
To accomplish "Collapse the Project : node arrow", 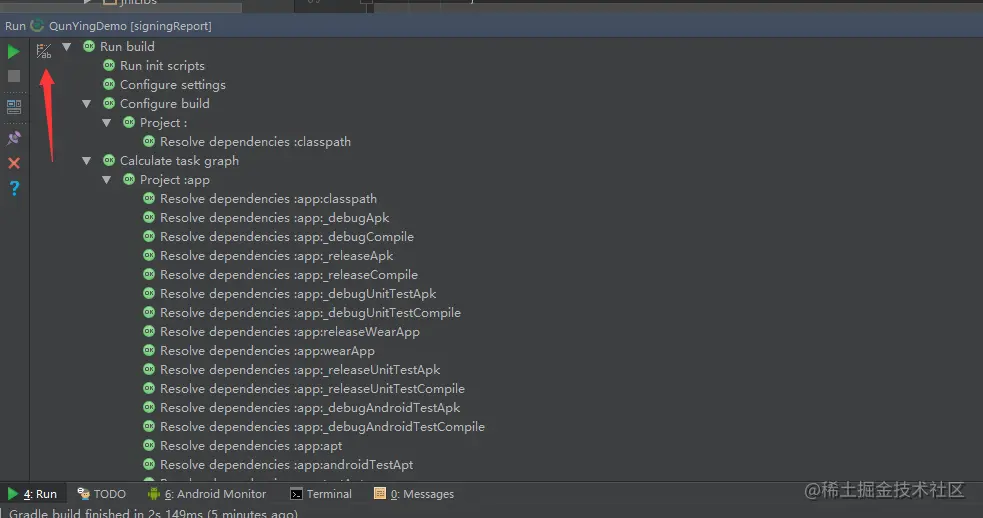I will point(107,123).
